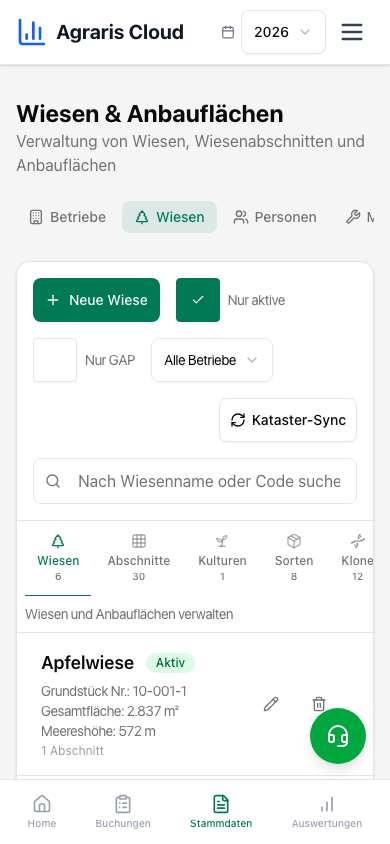This screenshot has width=390, height=844.
Task: Click 'Gesamtfläche: 2.837 m²' text
Action: pyautogui.click(x=110, y=711)
